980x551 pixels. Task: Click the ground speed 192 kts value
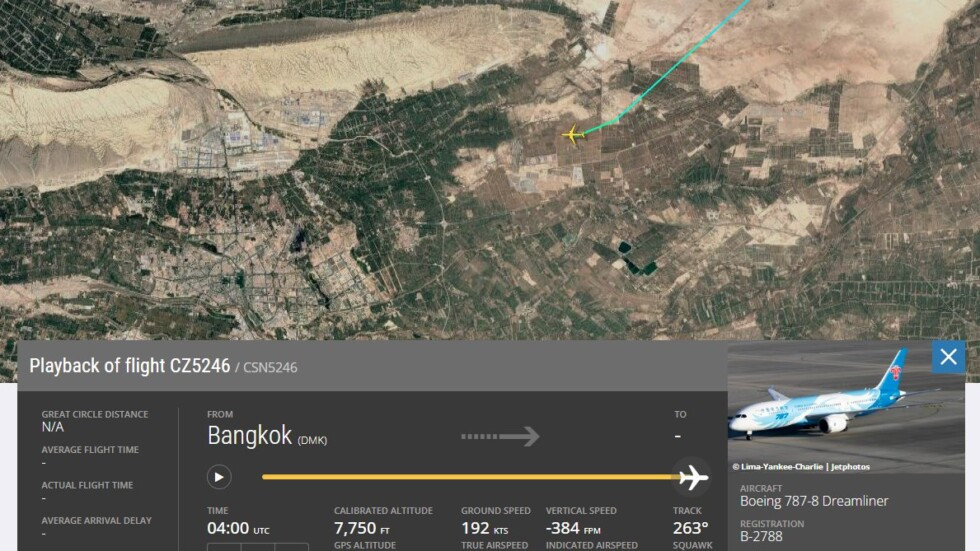484,529
